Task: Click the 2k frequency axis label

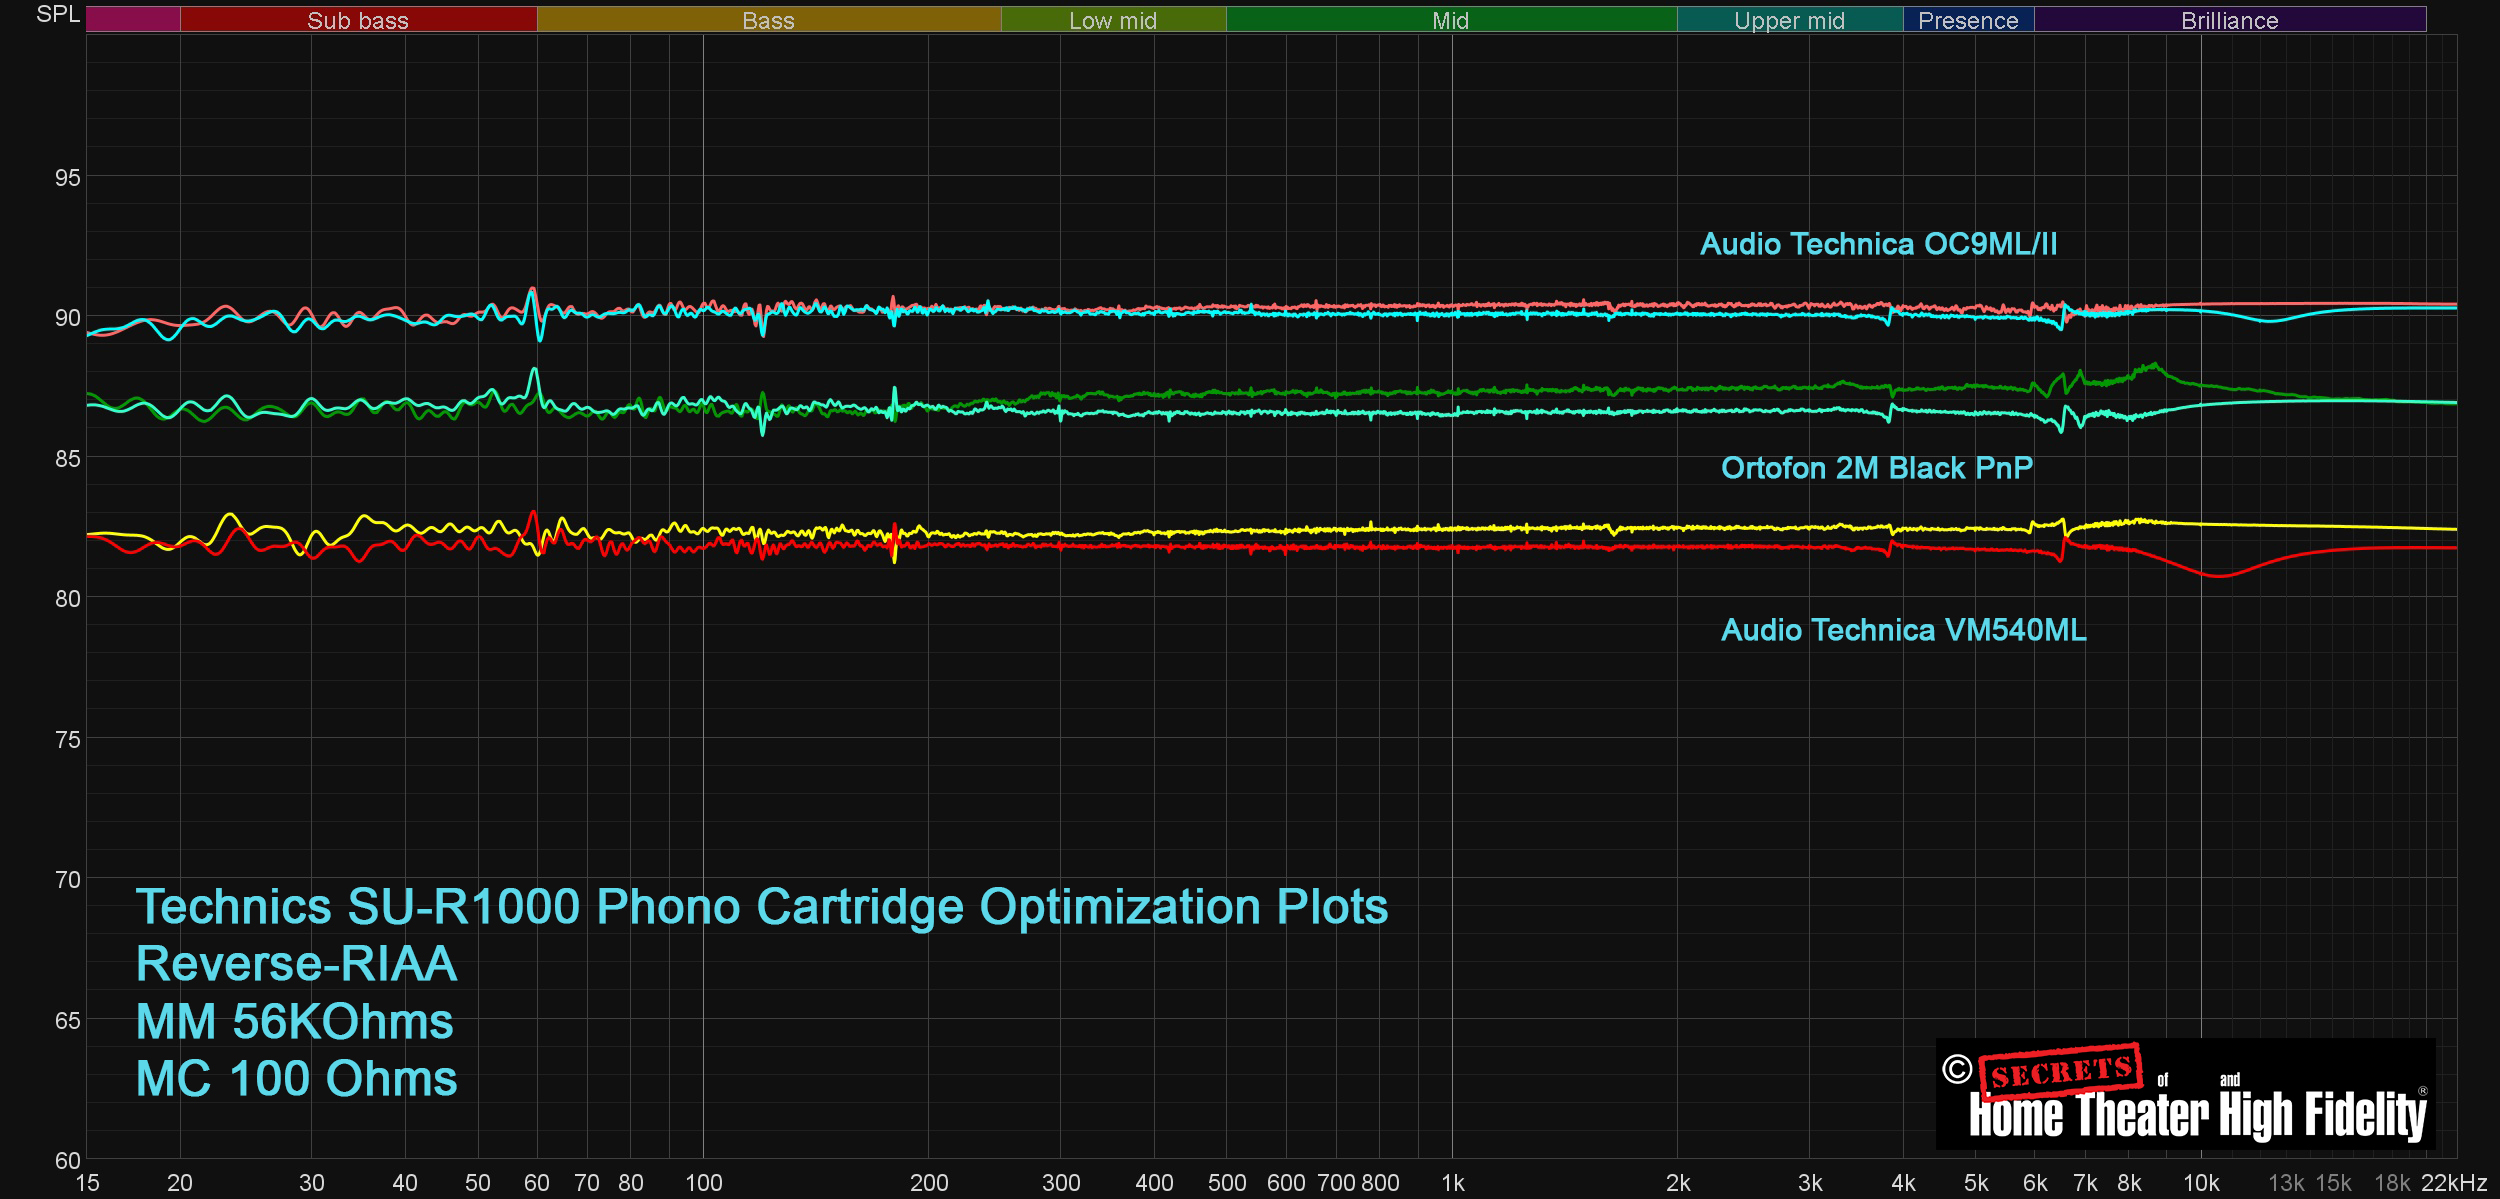Action: (x=1678, y=1183)
